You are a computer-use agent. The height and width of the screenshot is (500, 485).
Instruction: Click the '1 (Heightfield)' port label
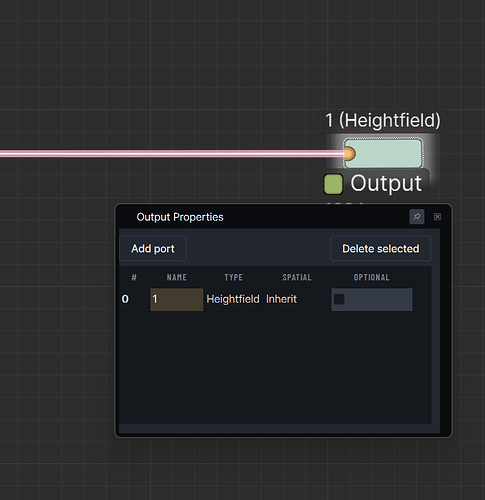coord(383,120)
